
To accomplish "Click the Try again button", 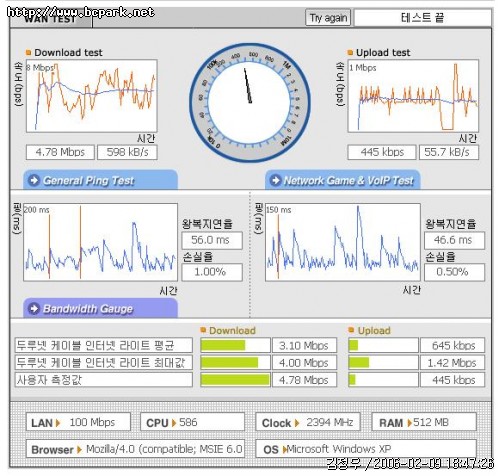I will 328,18.
